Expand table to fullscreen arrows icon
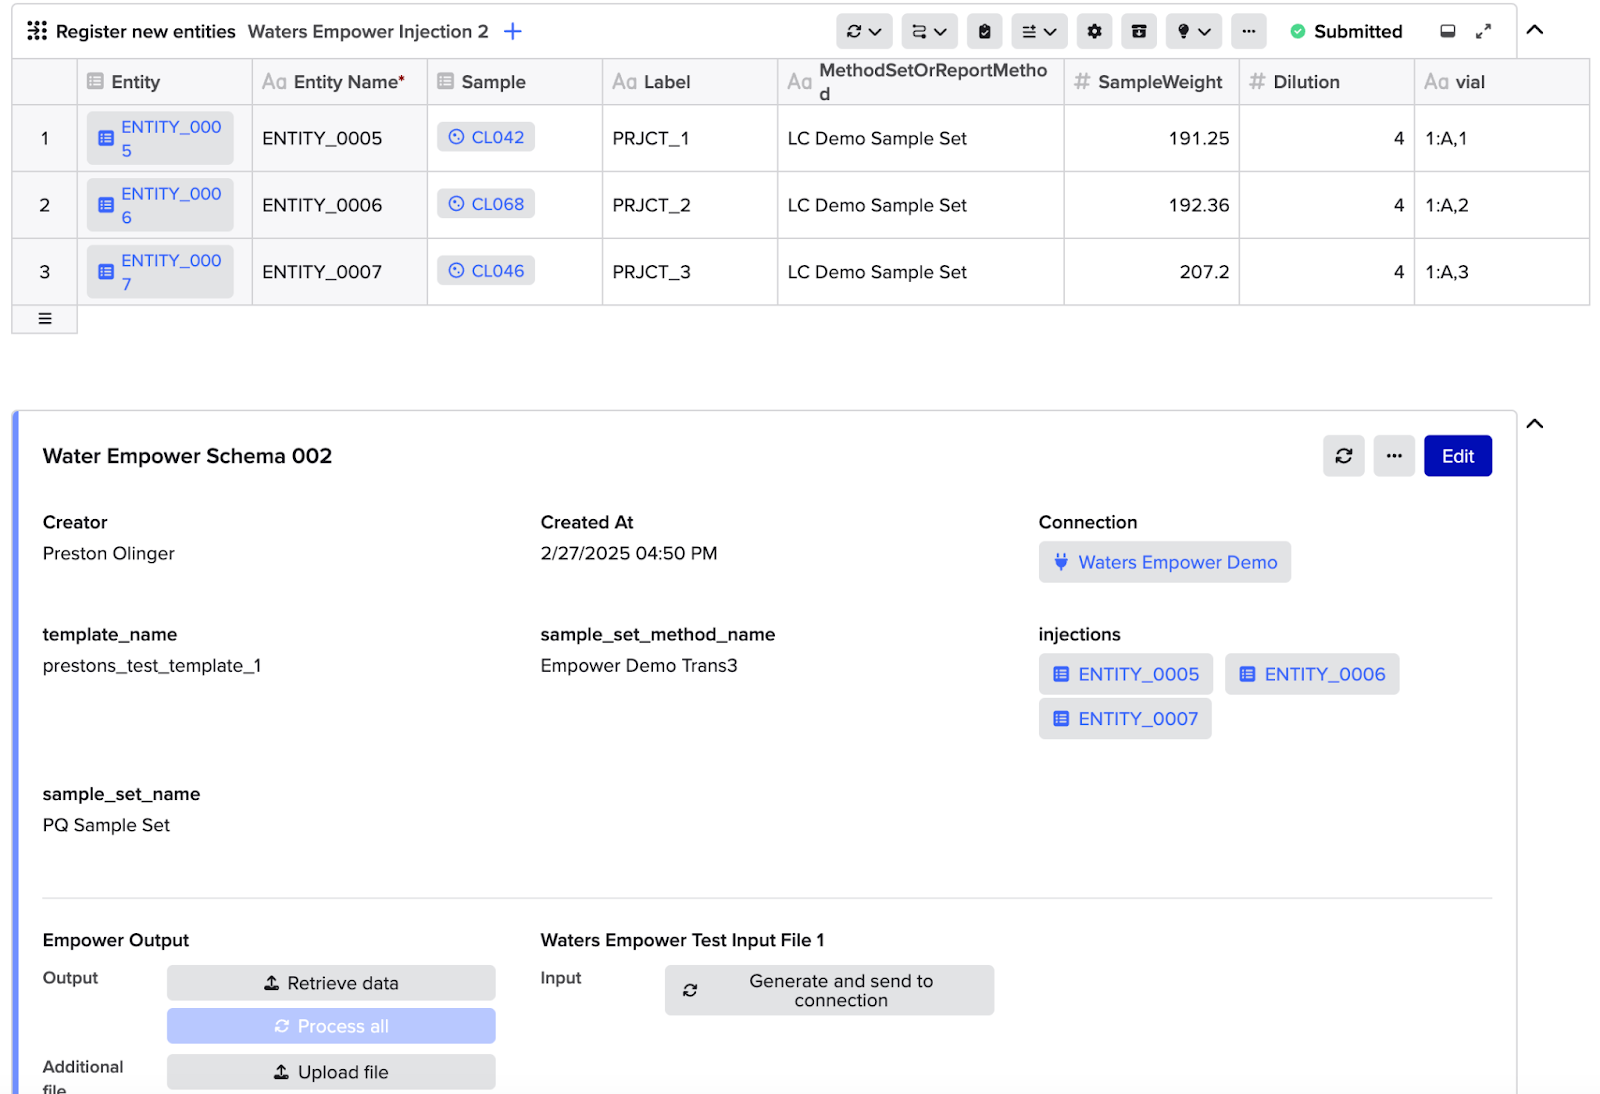 click(x=1484, y=31)
